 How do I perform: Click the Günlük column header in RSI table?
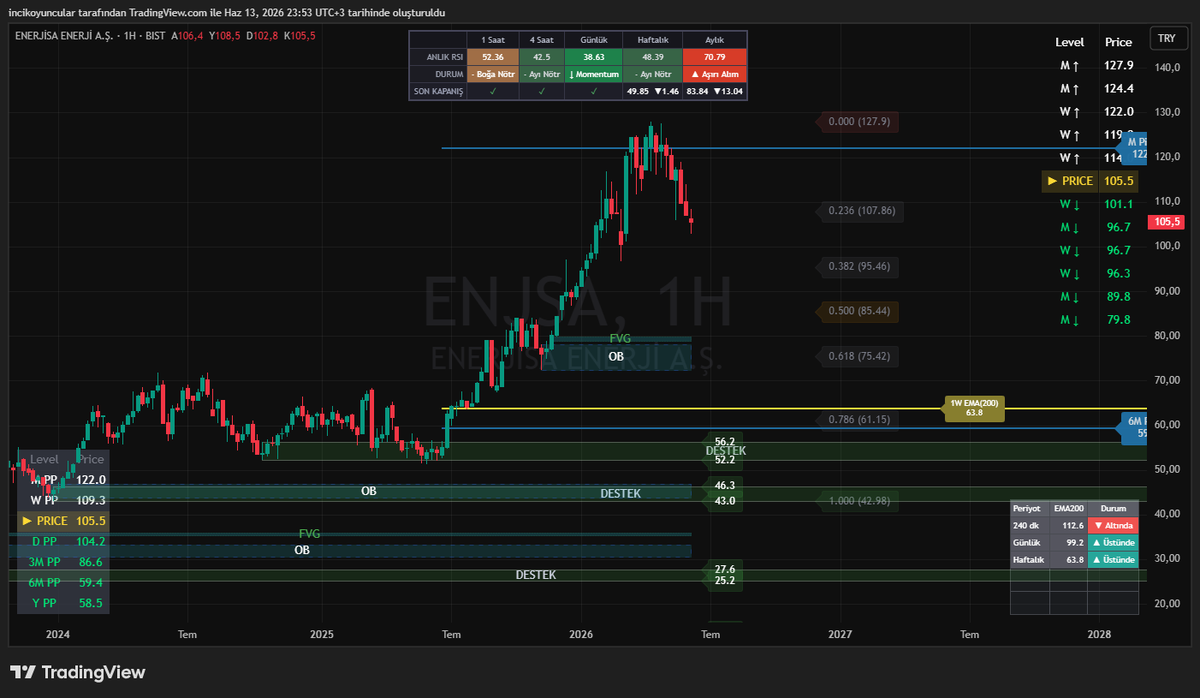[593, 39]
